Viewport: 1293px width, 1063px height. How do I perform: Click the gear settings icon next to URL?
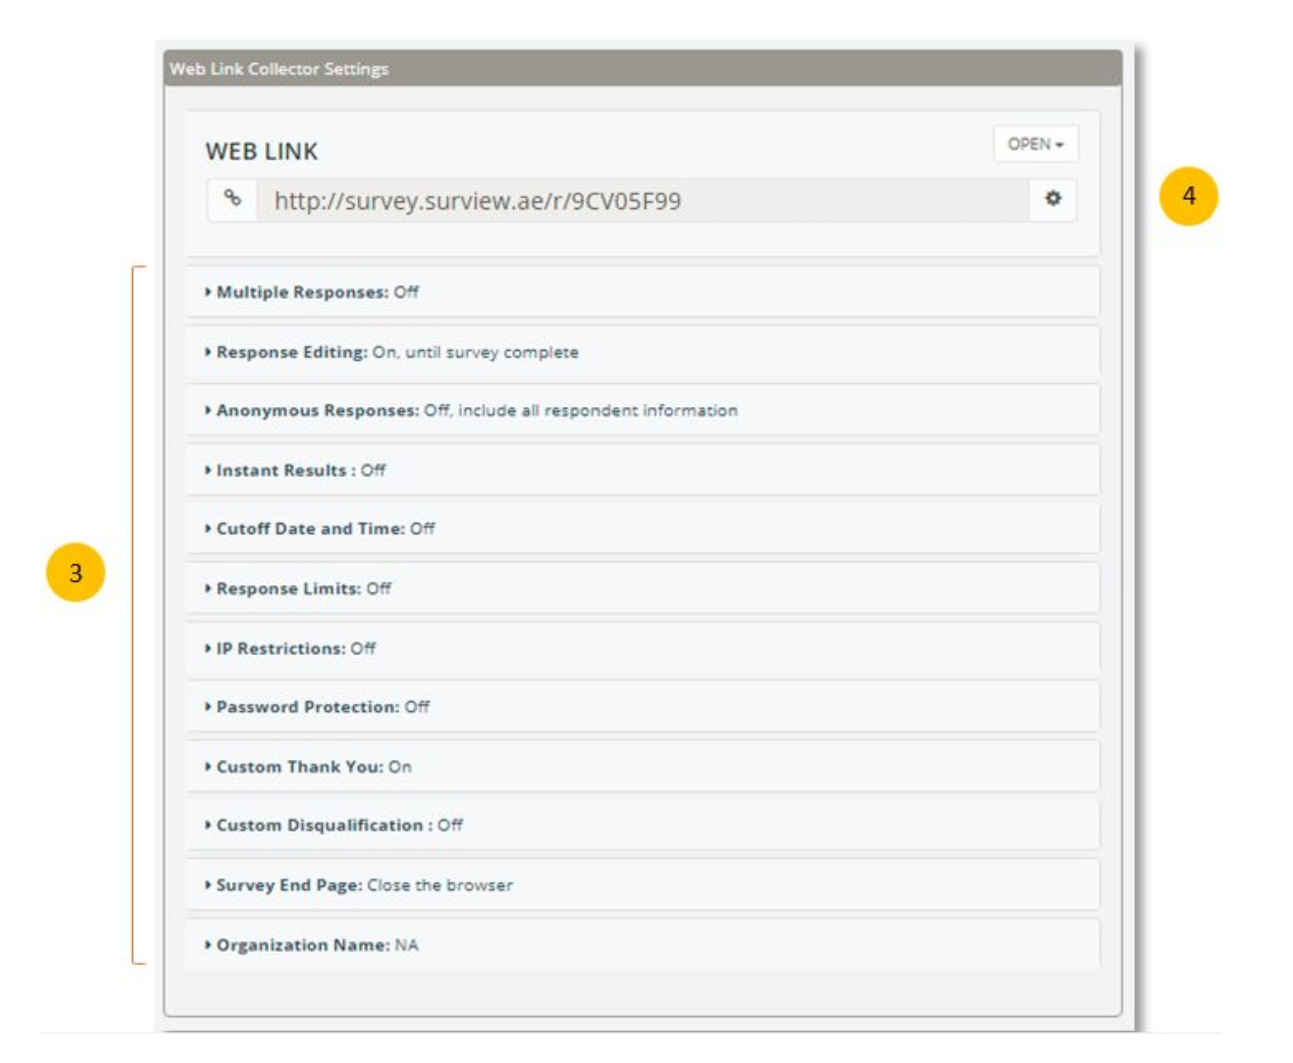[x=1052, y=199]
